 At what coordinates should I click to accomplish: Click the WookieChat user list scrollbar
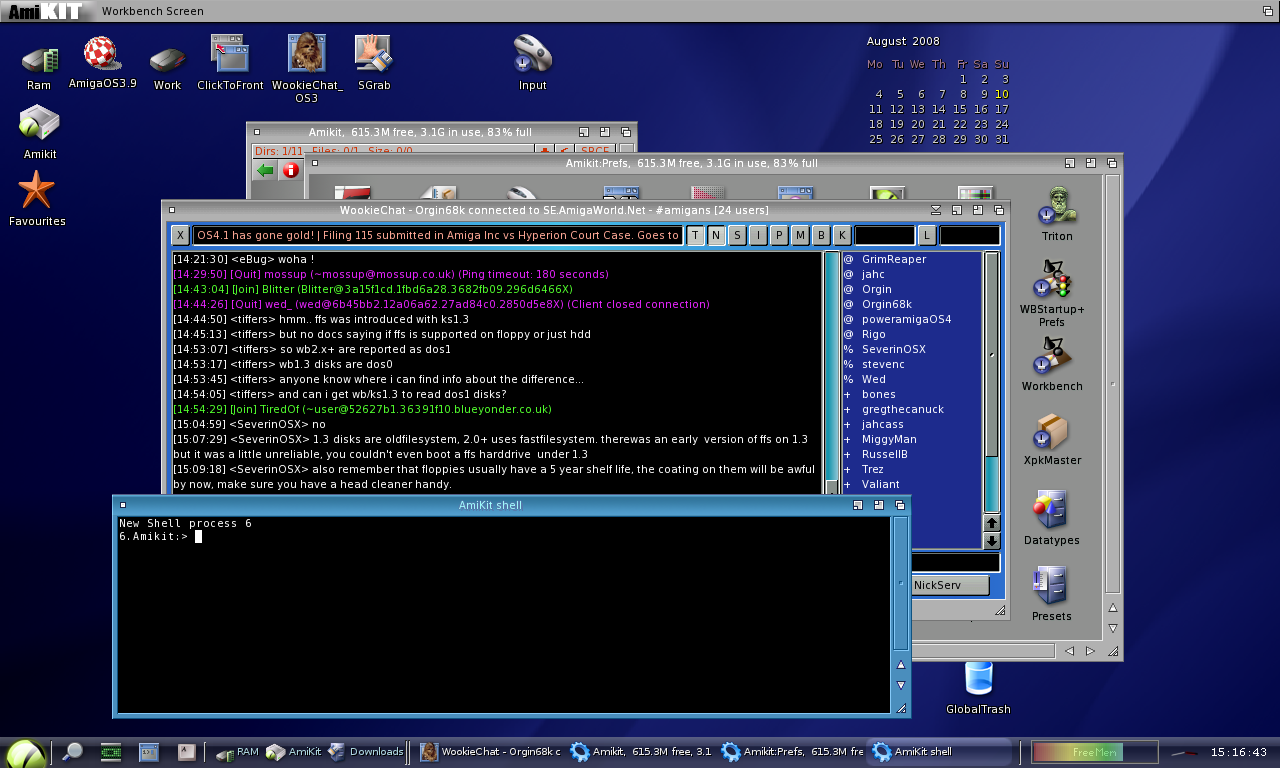(992, 383)
